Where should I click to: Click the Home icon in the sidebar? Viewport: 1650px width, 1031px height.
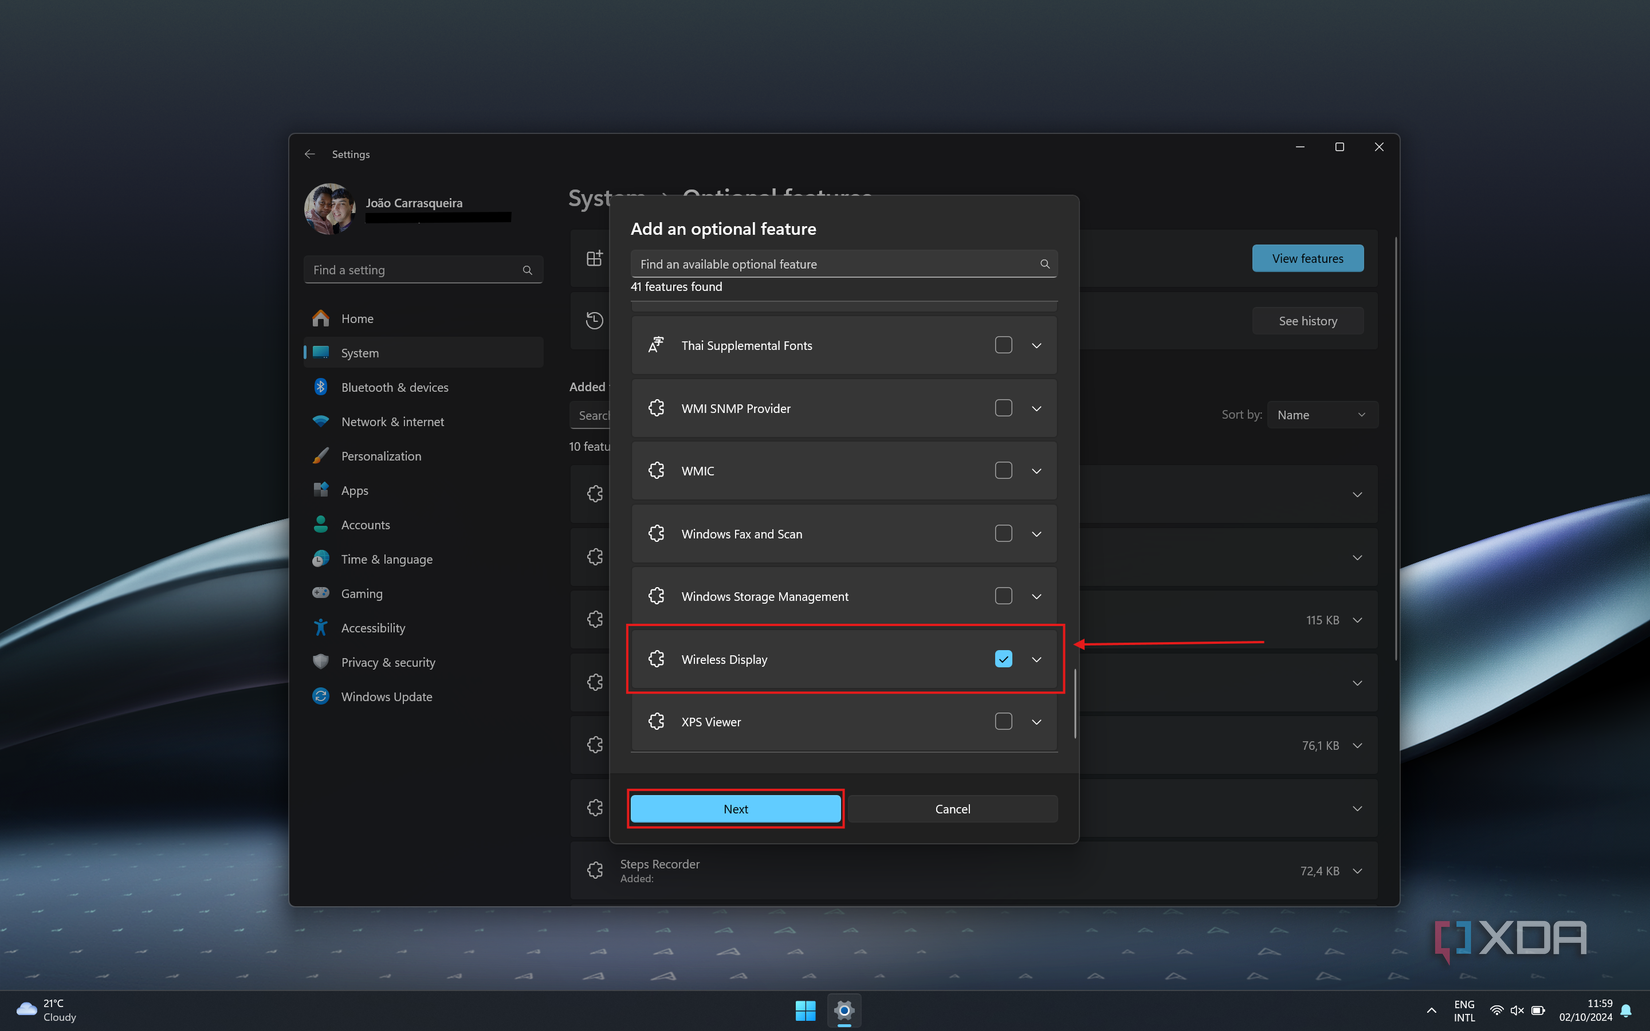tap(321, 318)
